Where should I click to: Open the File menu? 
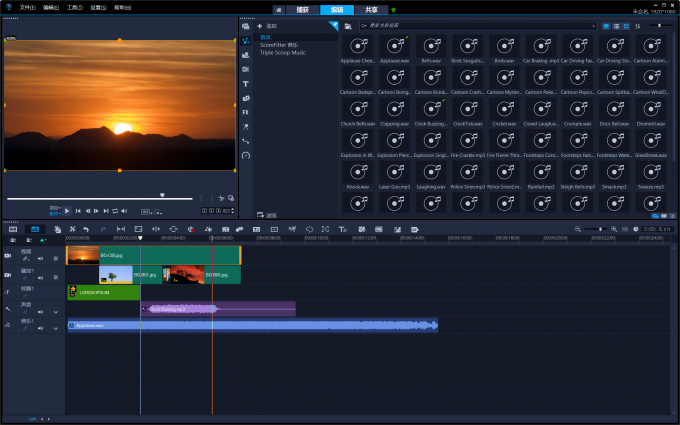click(x=27, y=8)
